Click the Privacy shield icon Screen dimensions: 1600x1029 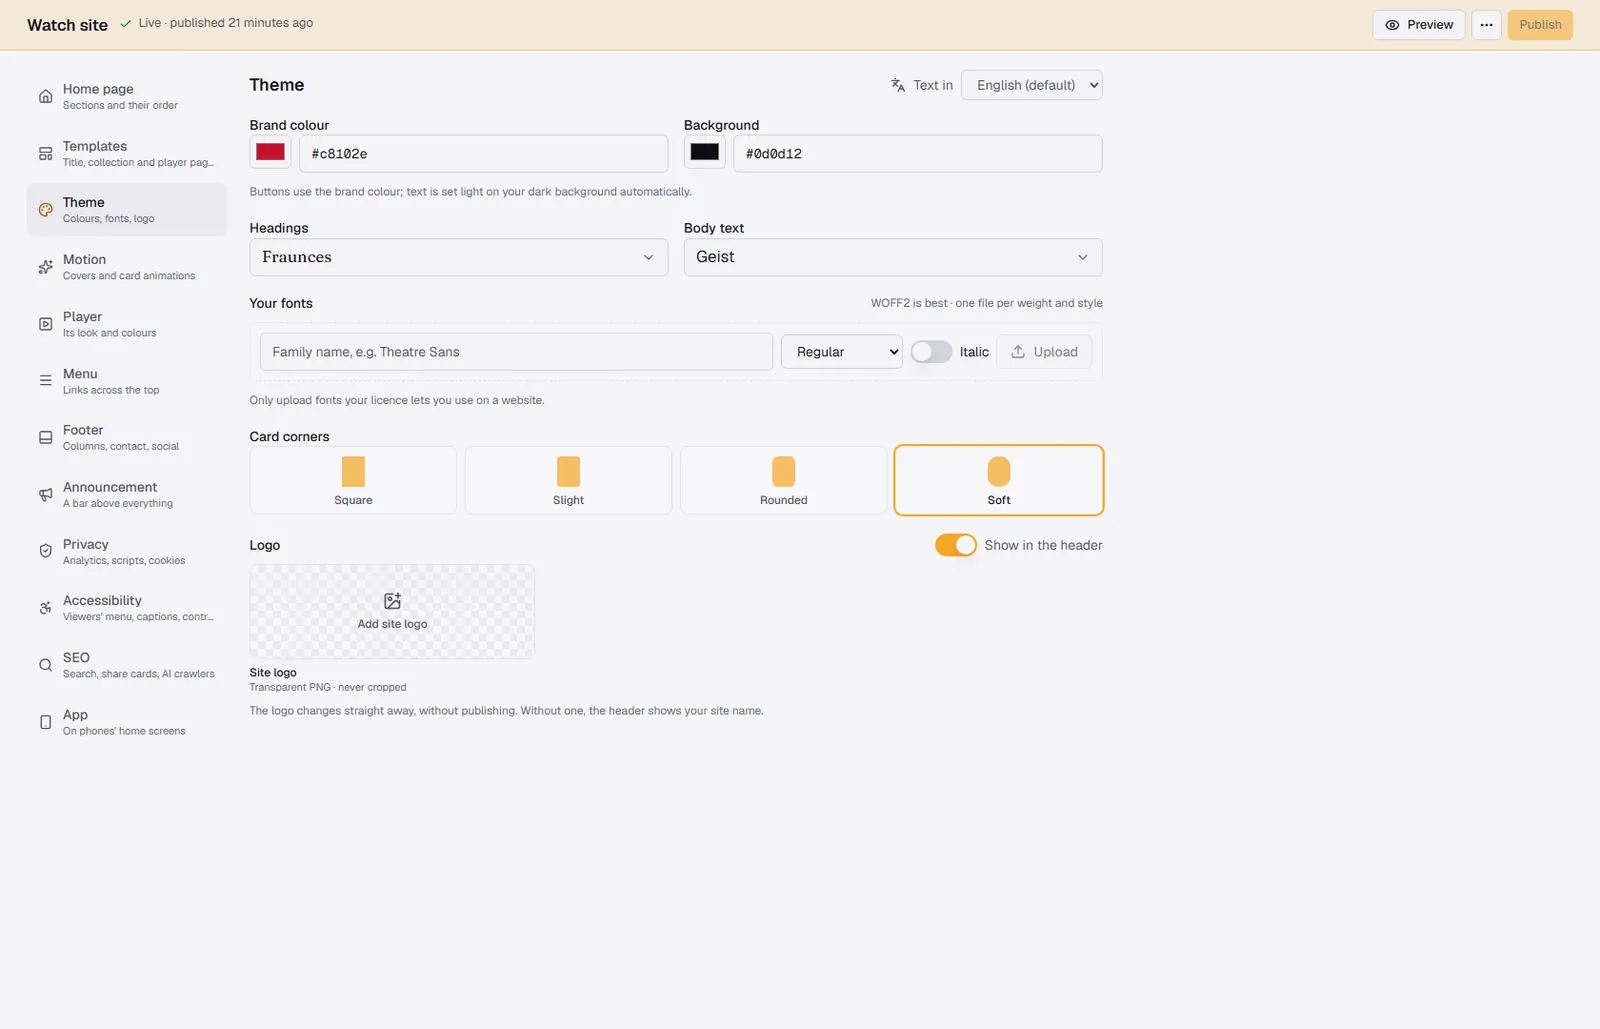pos(45,551)
